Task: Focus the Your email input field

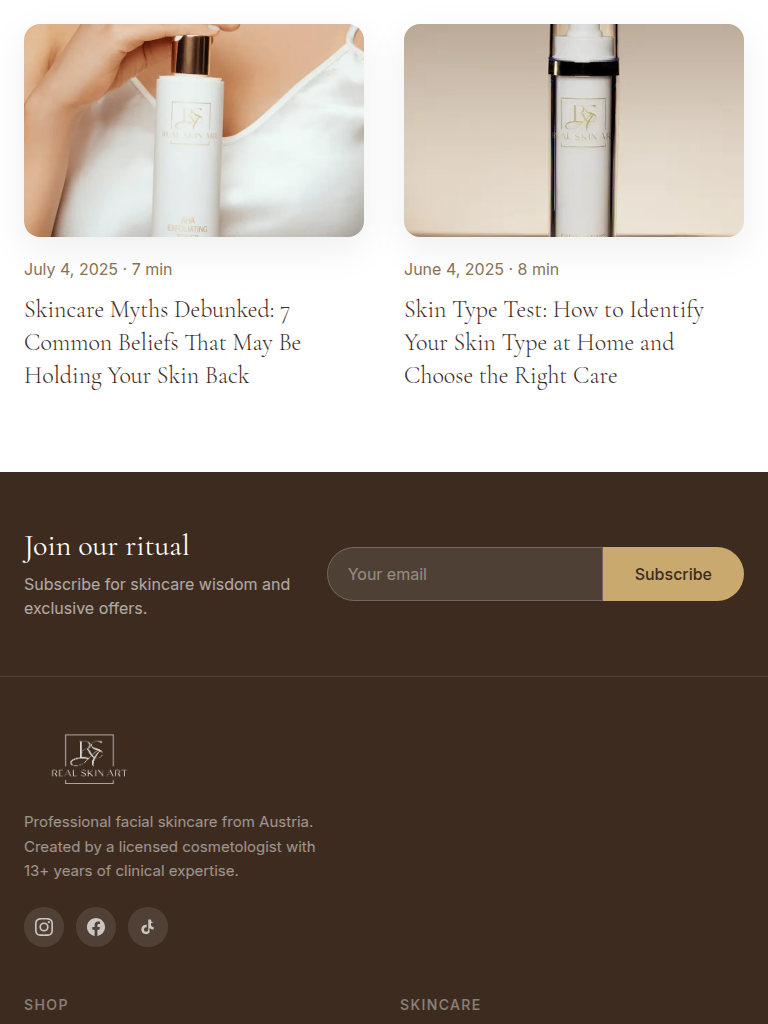Action: tap(465, 574)
